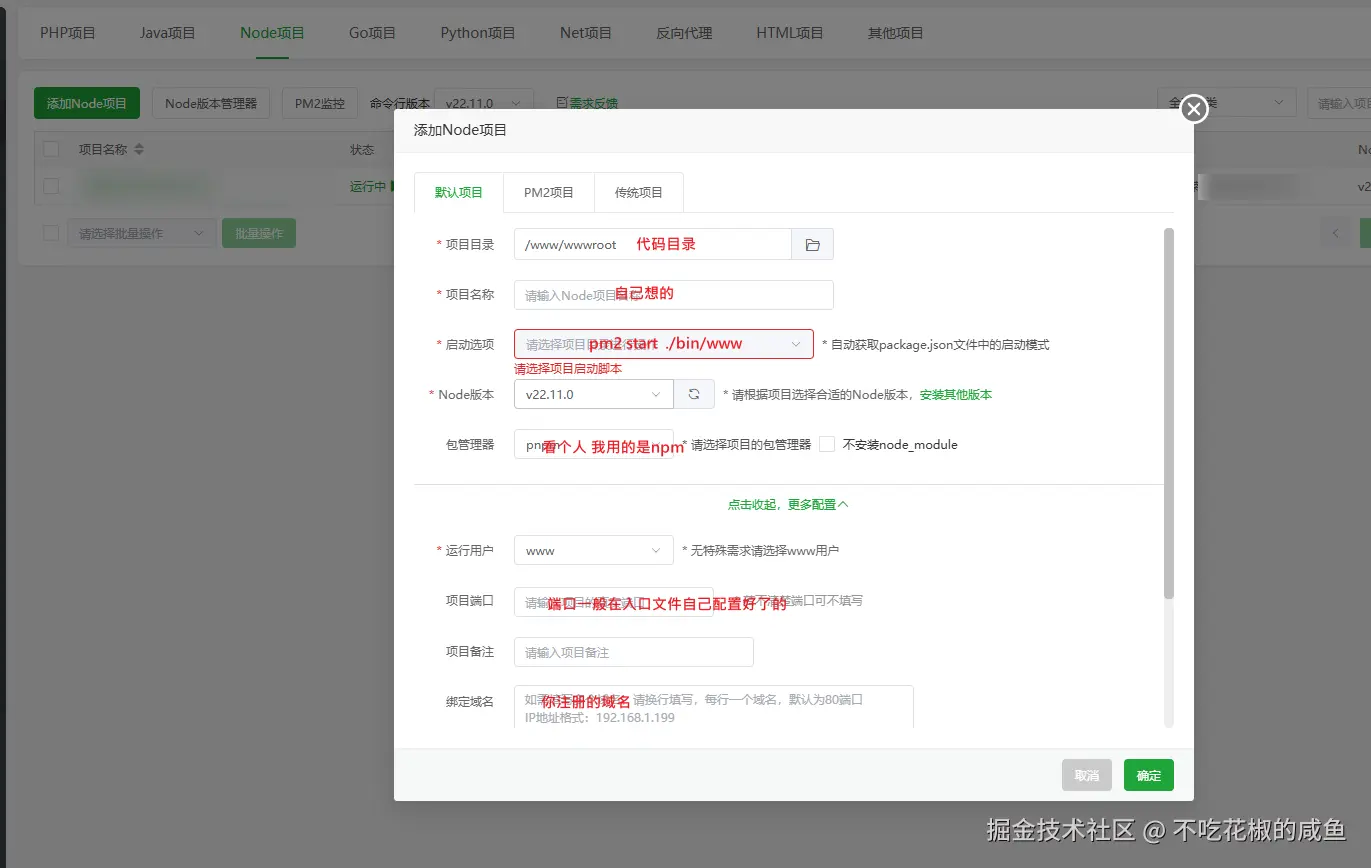Tick the select-all checkbox in table header
Screen dimensions: 1371x868
(51, 149)
